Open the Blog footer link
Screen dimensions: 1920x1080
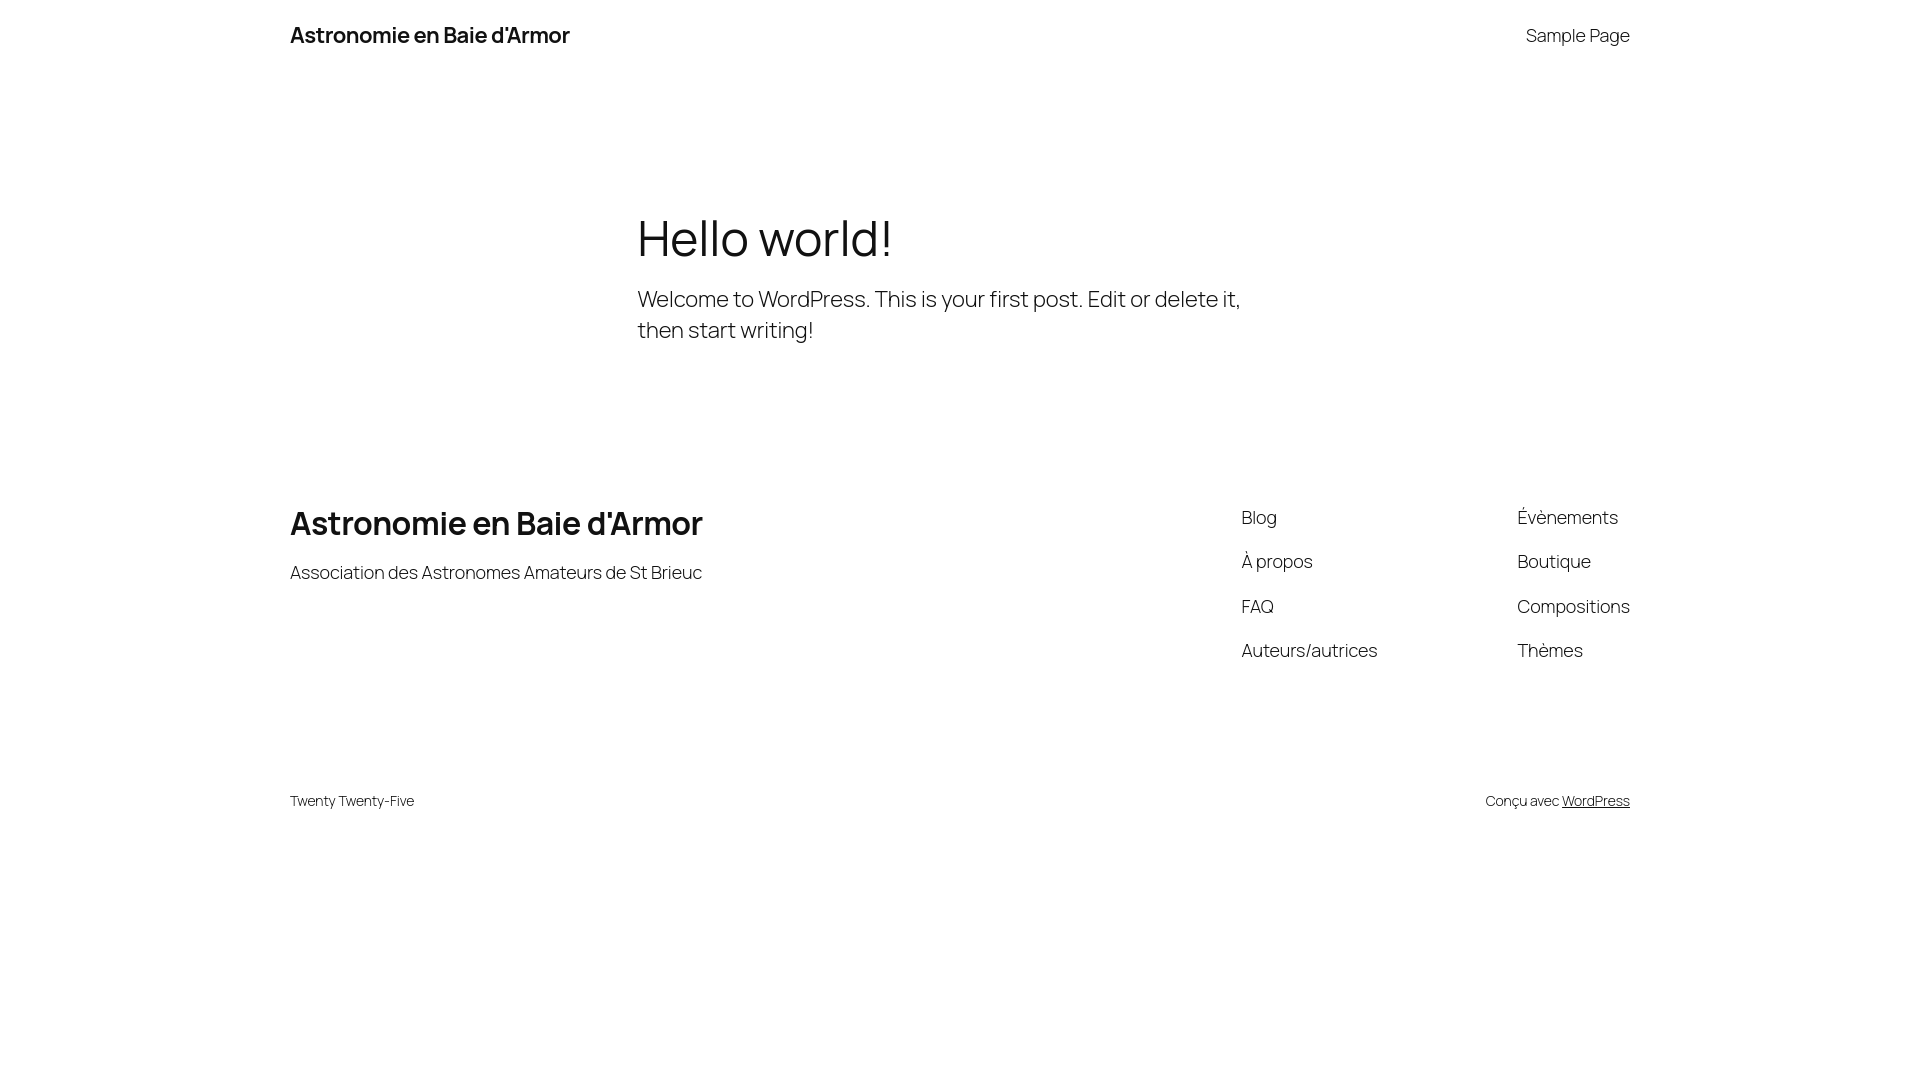1258,517
